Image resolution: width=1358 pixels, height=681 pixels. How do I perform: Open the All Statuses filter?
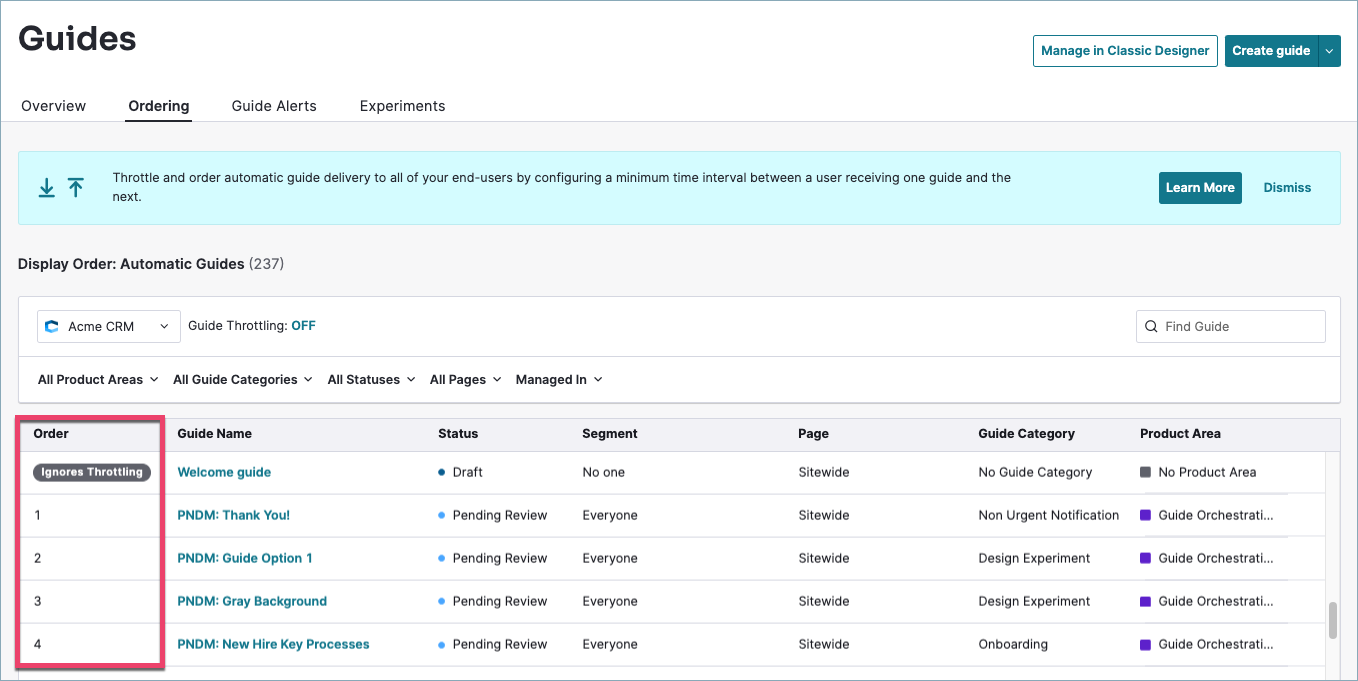371,380
